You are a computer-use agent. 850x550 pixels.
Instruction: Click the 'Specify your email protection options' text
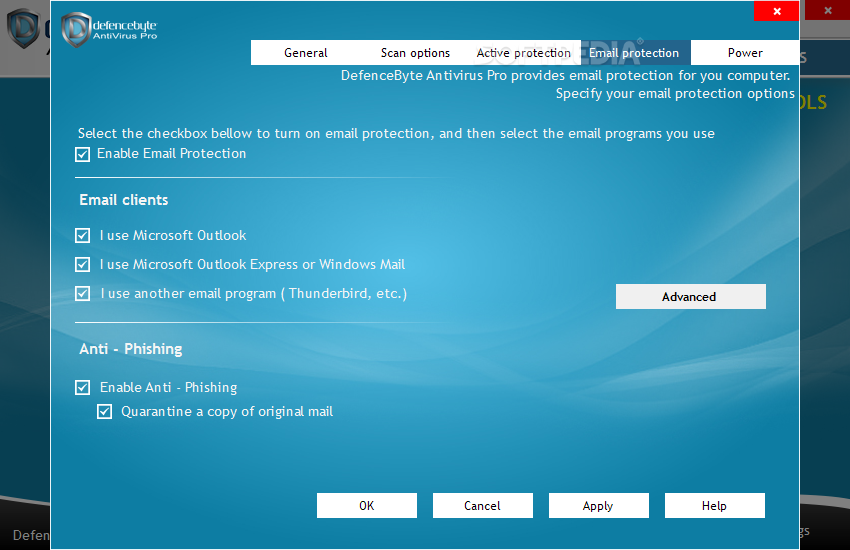pos(675,94)
